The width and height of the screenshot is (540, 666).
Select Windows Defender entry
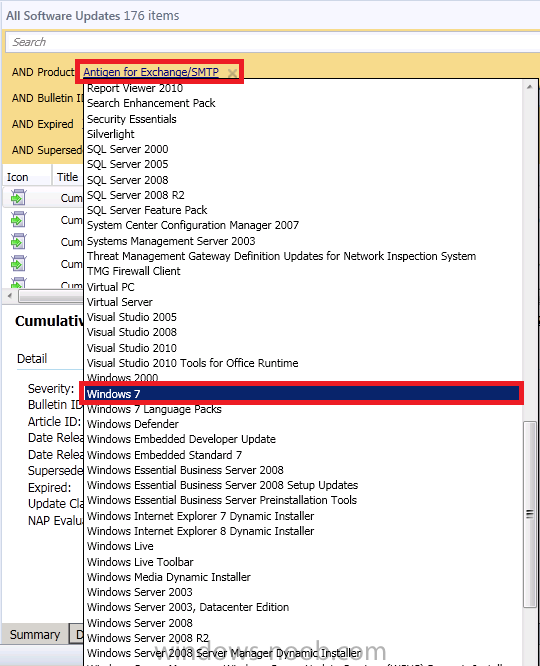[x=133, y=424]
